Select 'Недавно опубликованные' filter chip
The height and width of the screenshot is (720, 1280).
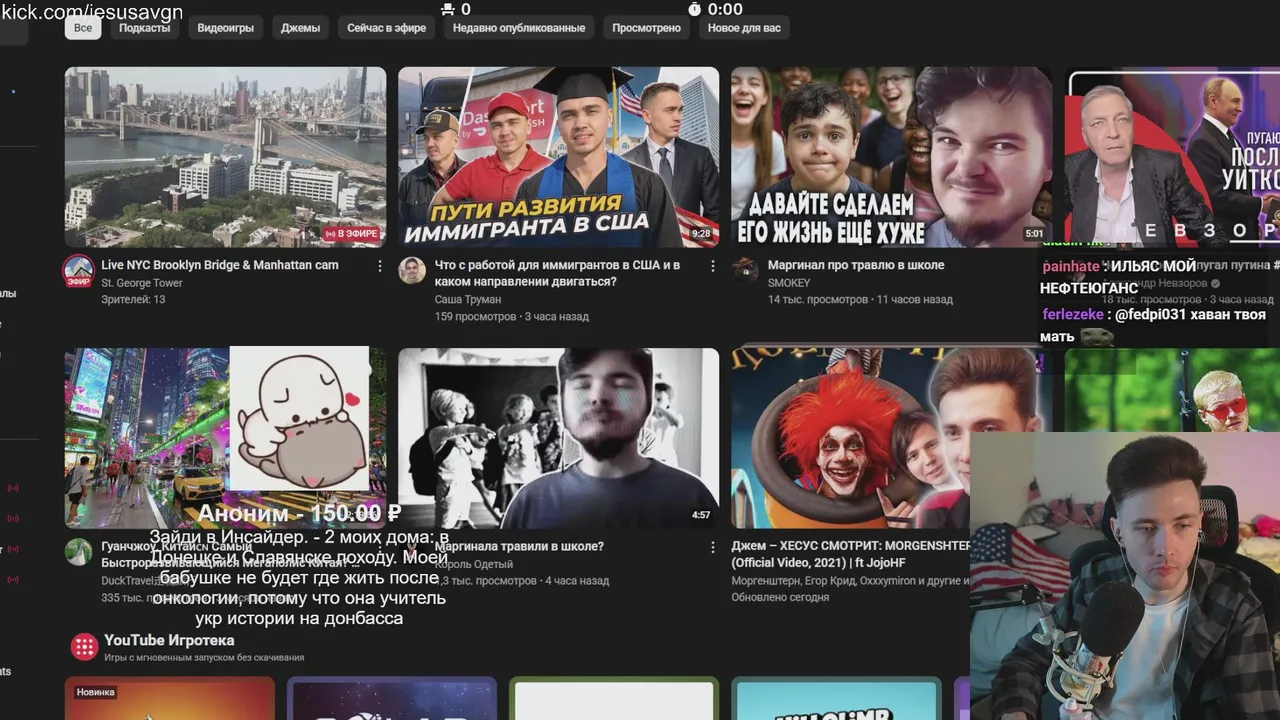519,28
